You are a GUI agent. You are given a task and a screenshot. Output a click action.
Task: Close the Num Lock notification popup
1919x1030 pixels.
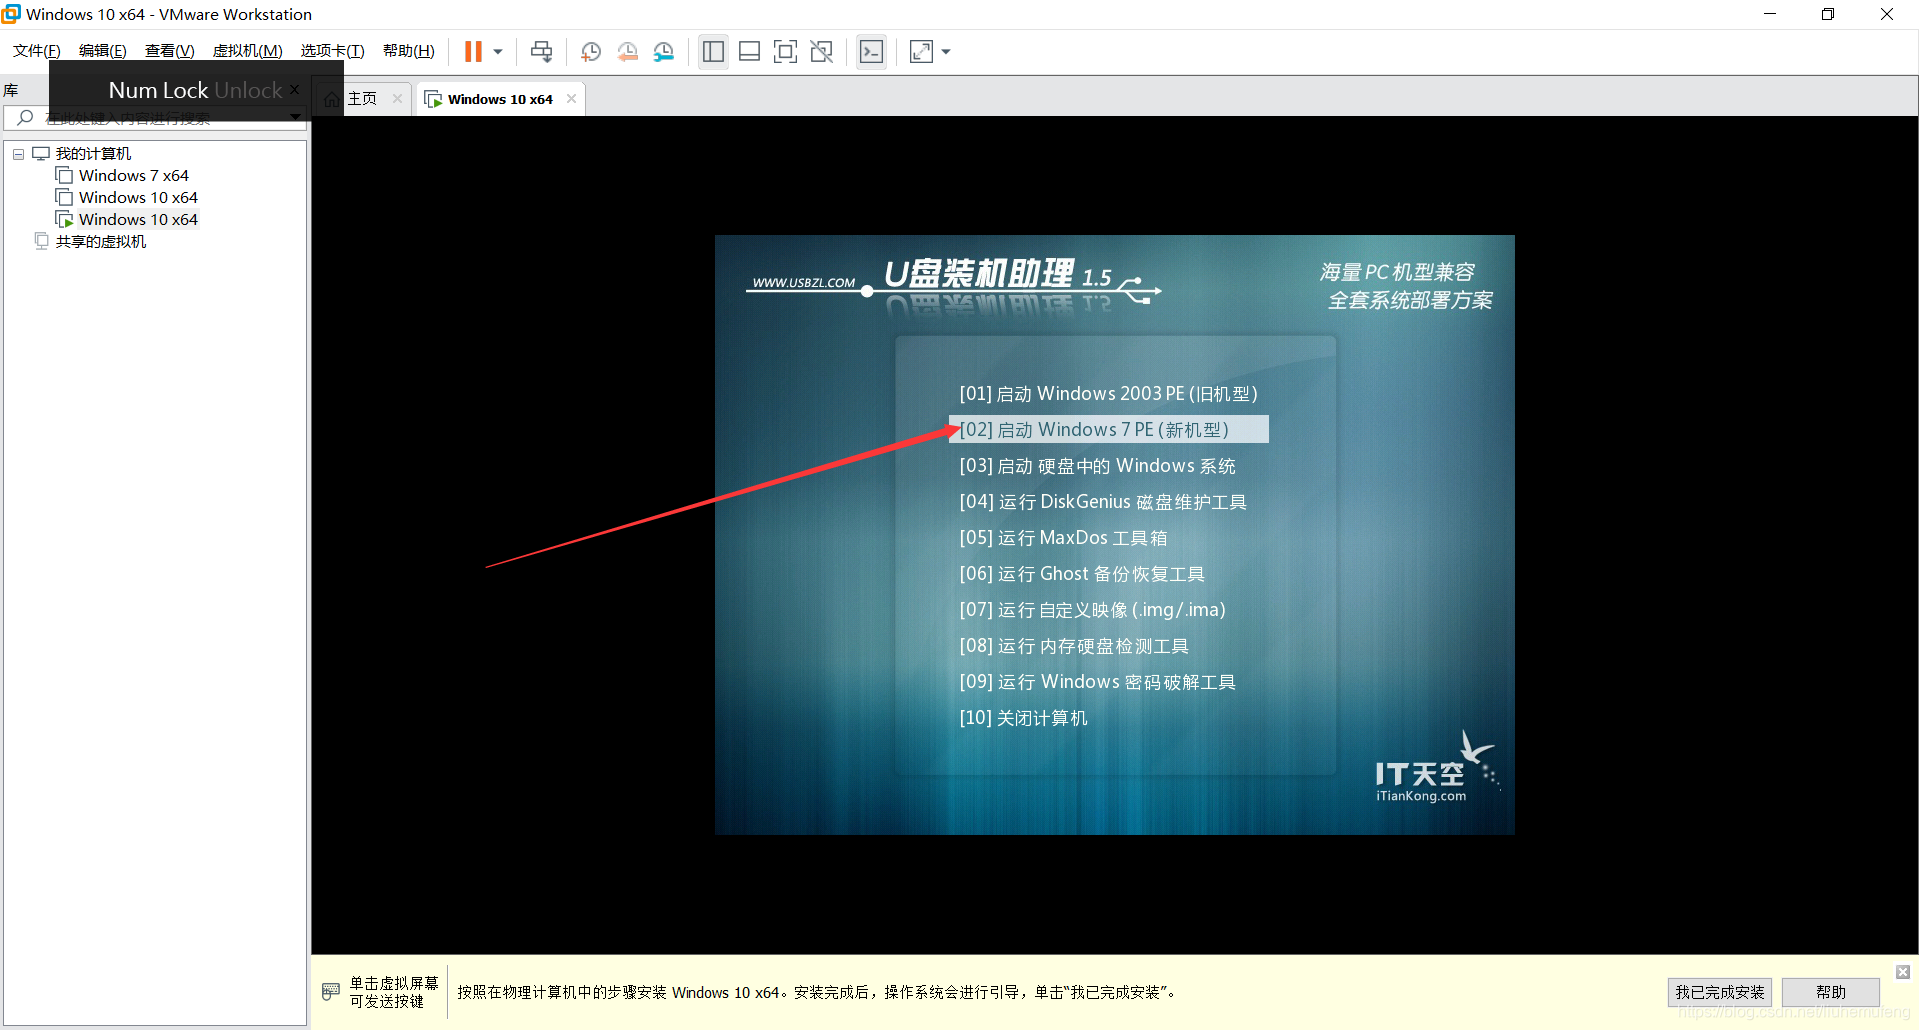pyautogui.click(x=294, y=89)
